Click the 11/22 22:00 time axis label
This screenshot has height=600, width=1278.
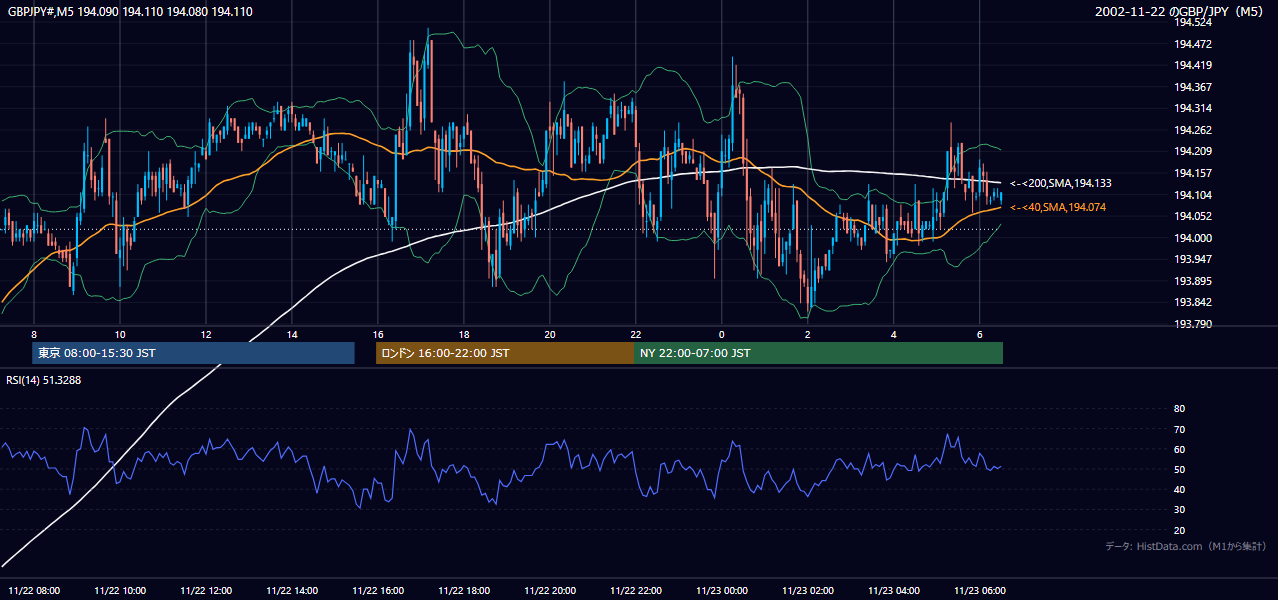click(636, 591)
